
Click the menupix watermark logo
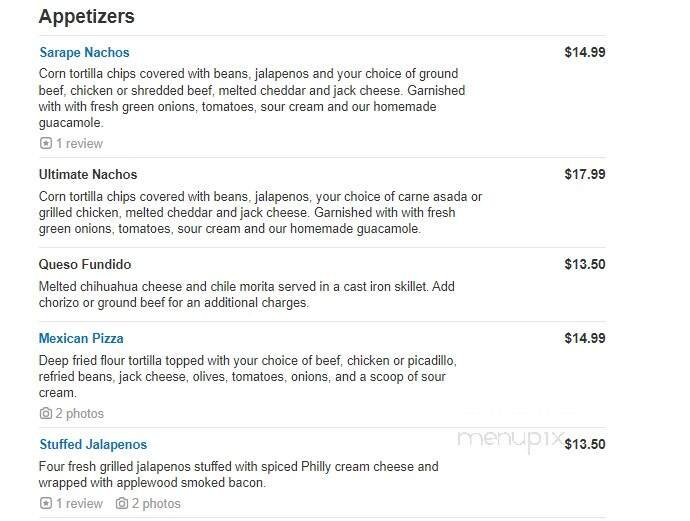pos(511,440)
